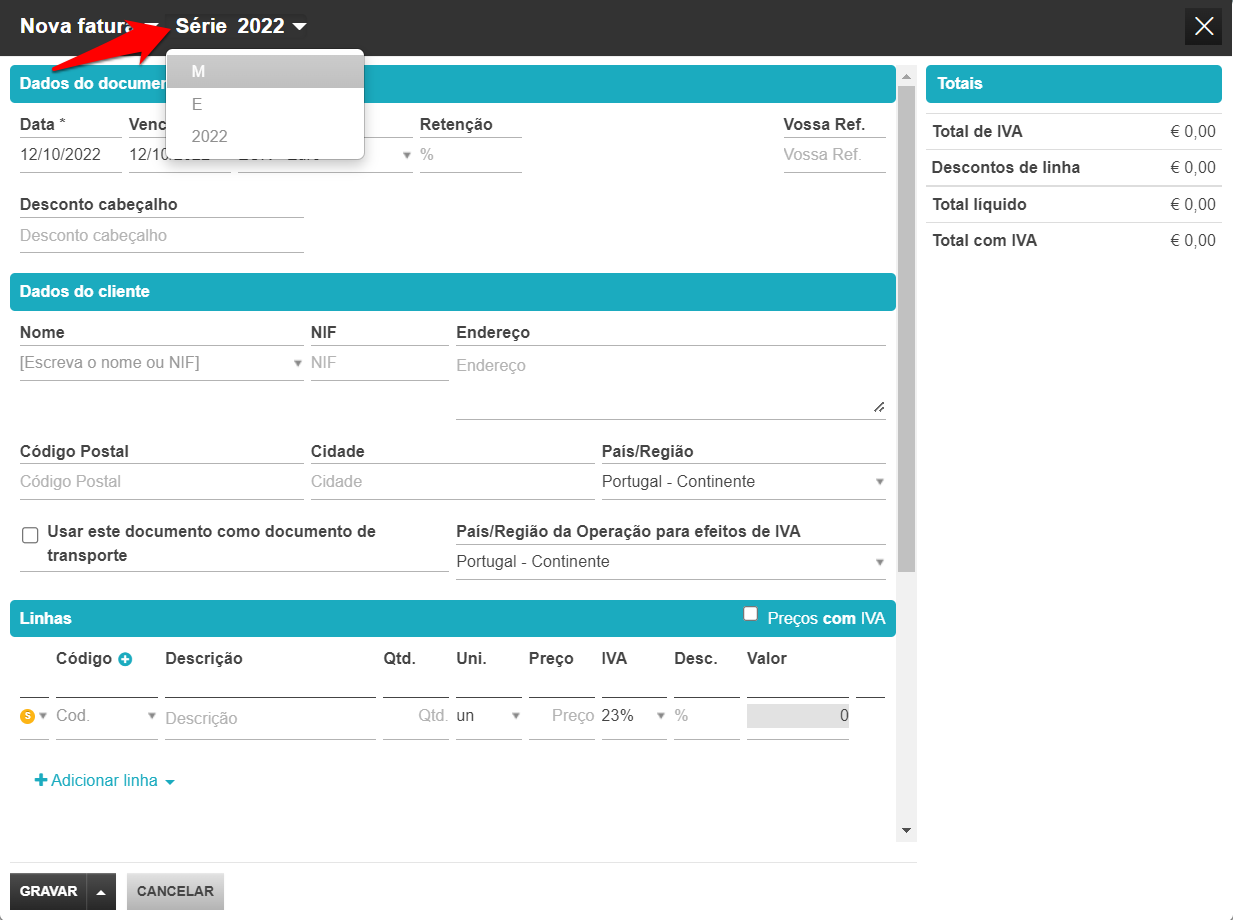The image size is (1233, 920).
Task: Focus the Vossa Ref. input
Action: coord(835,155)
